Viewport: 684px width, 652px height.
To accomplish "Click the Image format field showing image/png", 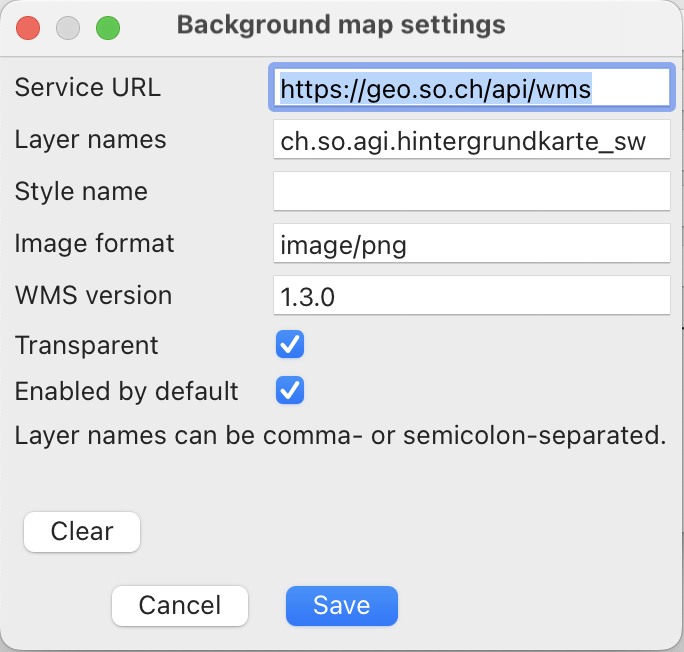I will click(470, 244).
